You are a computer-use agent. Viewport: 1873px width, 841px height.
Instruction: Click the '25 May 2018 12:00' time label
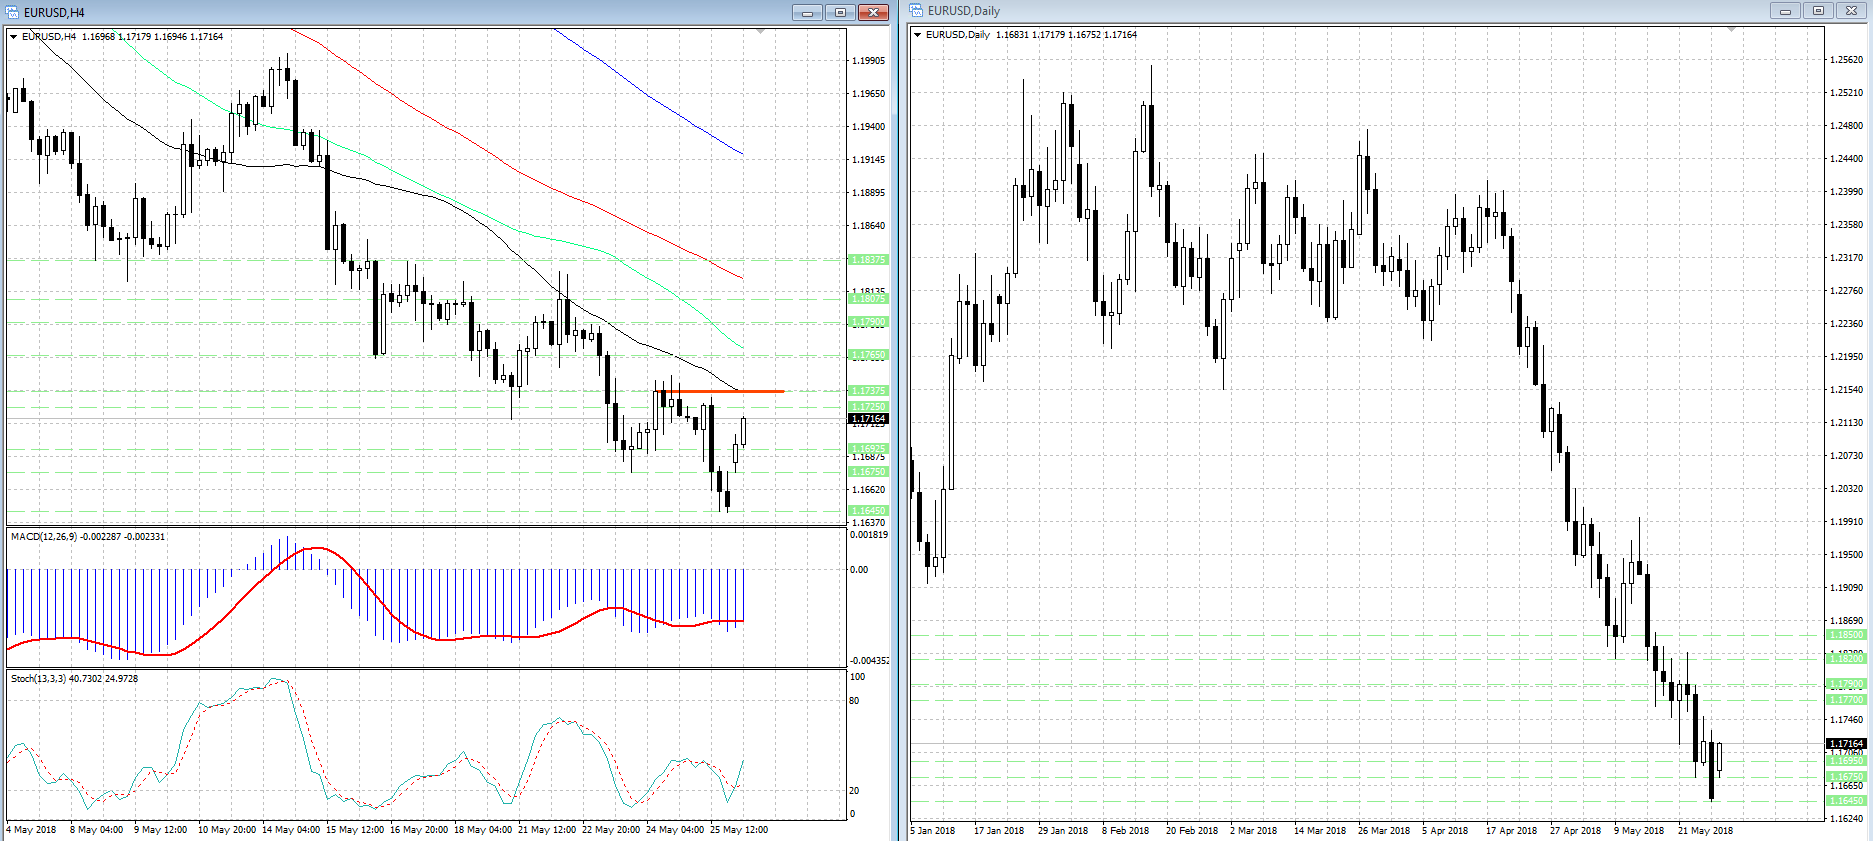point(739,830)
